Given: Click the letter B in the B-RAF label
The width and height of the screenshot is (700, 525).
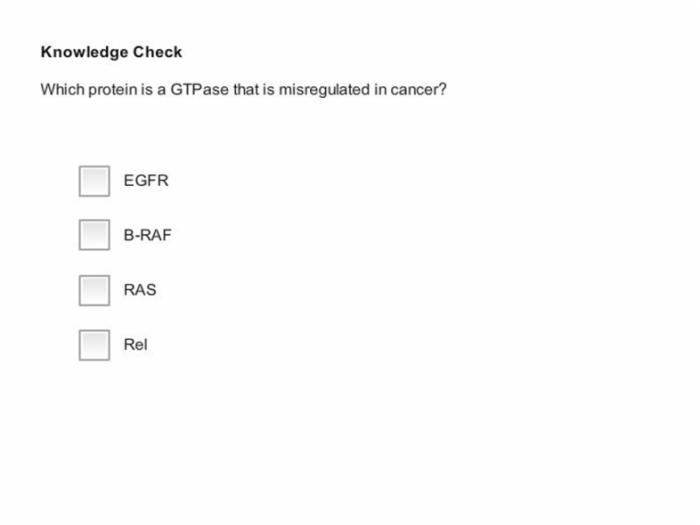Looking at the screenshot, I should pos(129,235).
